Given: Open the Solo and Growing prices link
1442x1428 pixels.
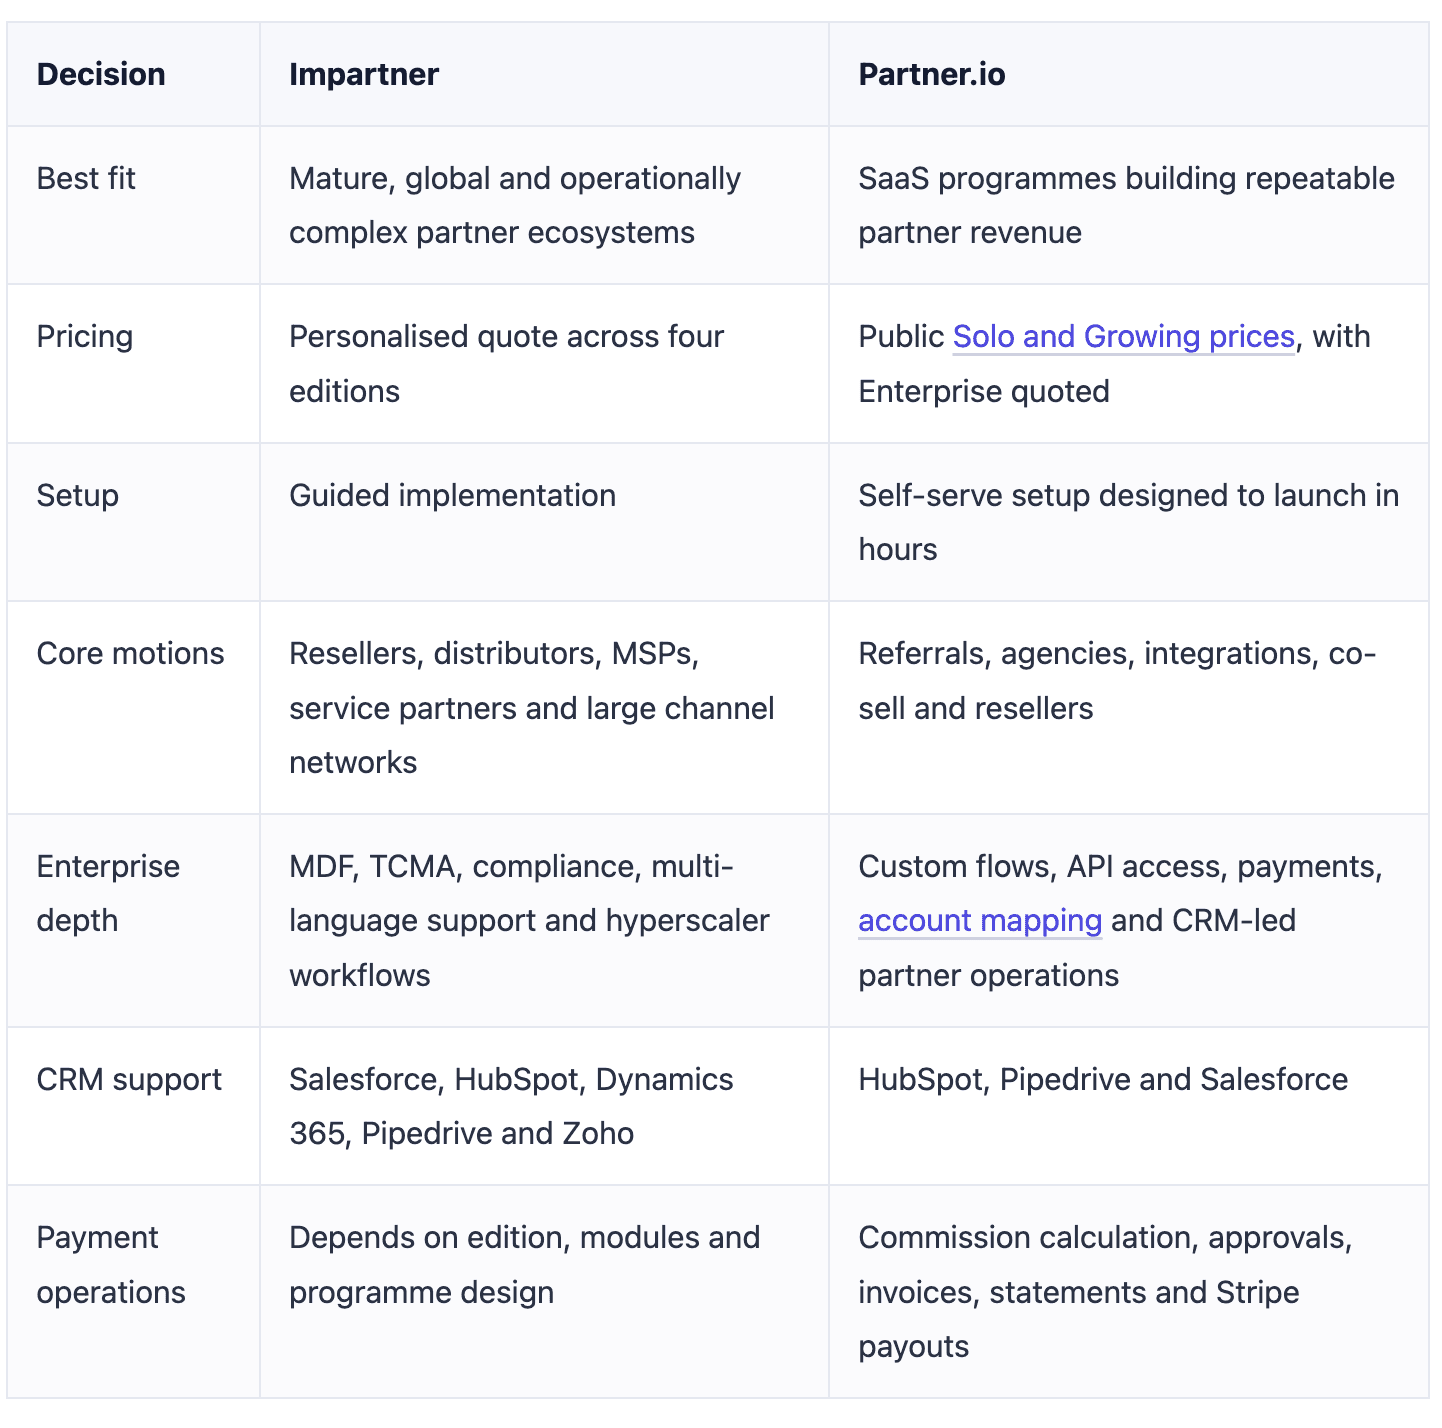Looking at the screenshot, I should [1123, 337].
